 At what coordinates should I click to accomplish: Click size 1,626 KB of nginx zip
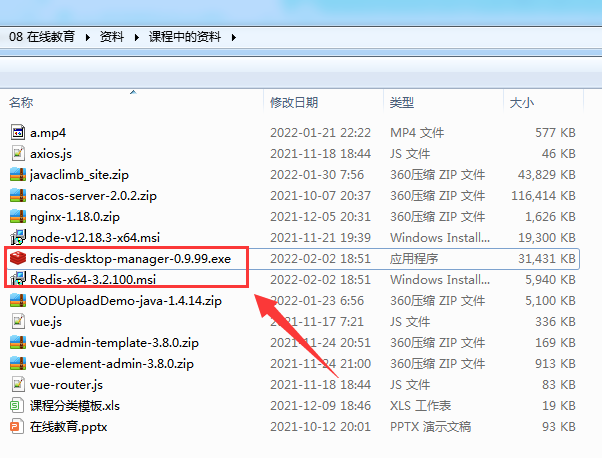click(x=551, y=217)
